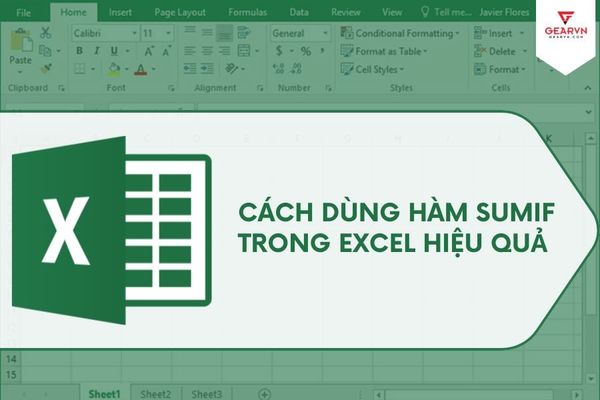Open Cell Styles gallery
Screen dimensions: 600x400
click(x=372, y=69)
